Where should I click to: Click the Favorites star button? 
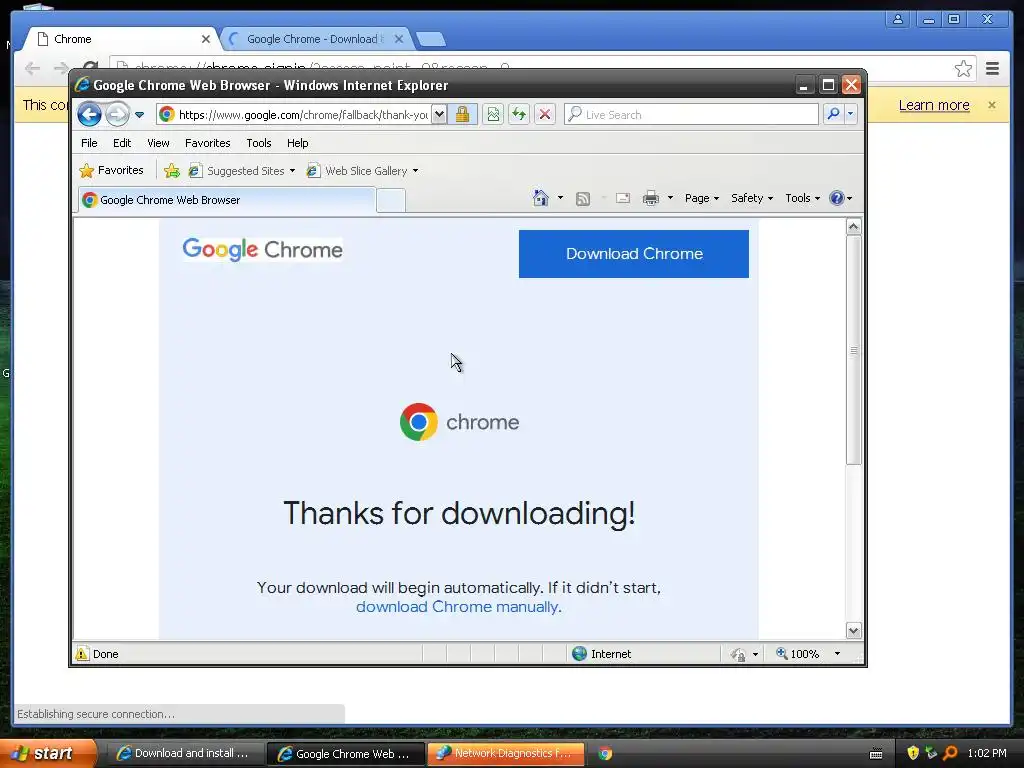(111, 170)
